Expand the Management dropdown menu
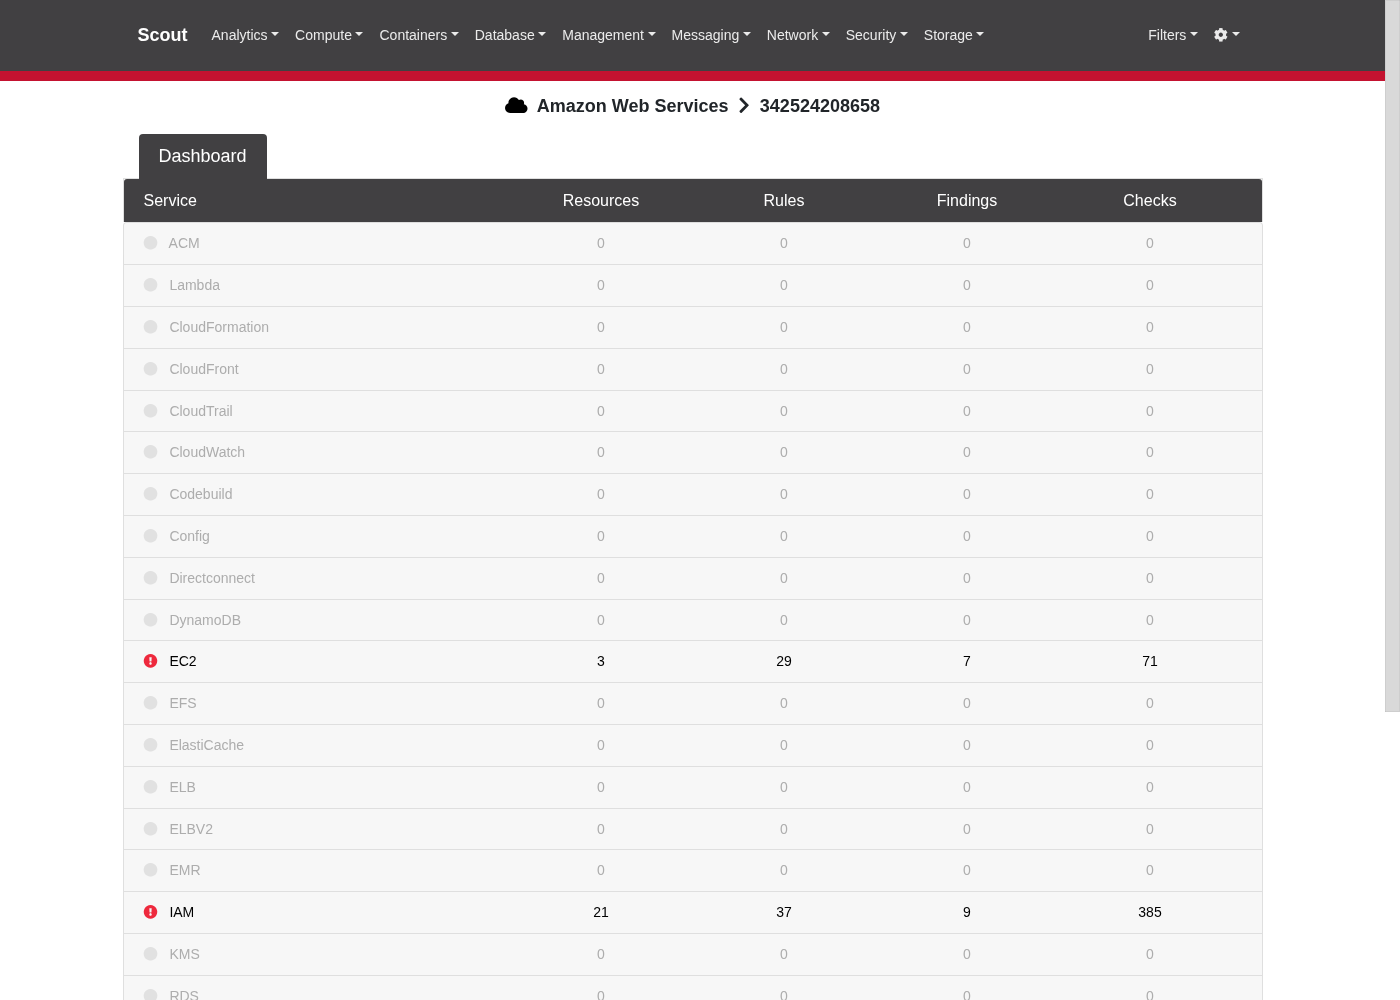 [x=609, y=35]
